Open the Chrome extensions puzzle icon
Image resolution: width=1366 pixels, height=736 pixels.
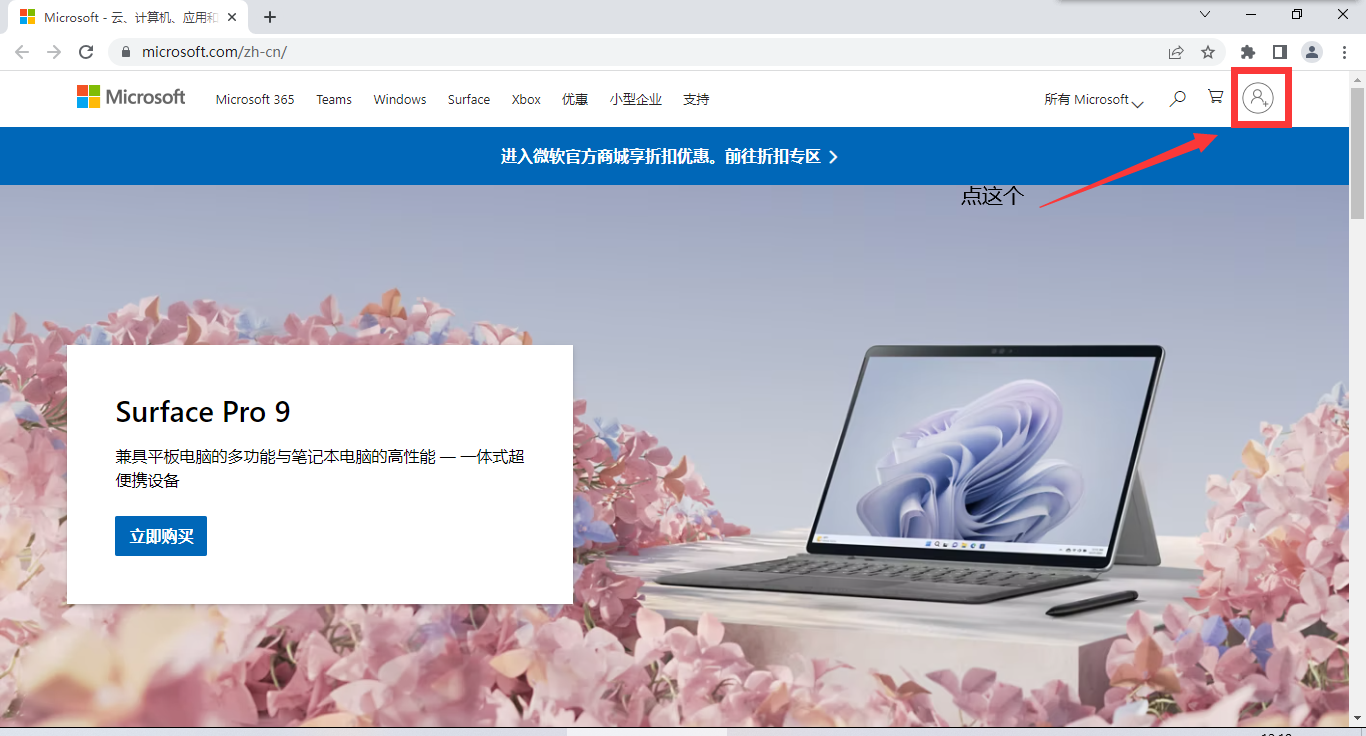tap(1248, 52)
